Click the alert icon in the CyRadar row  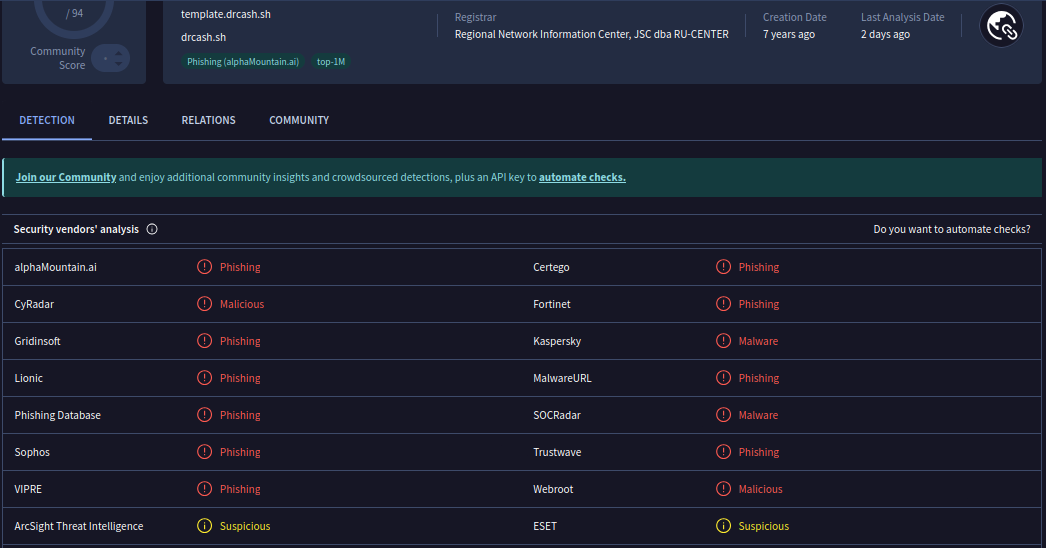(204, 304)
